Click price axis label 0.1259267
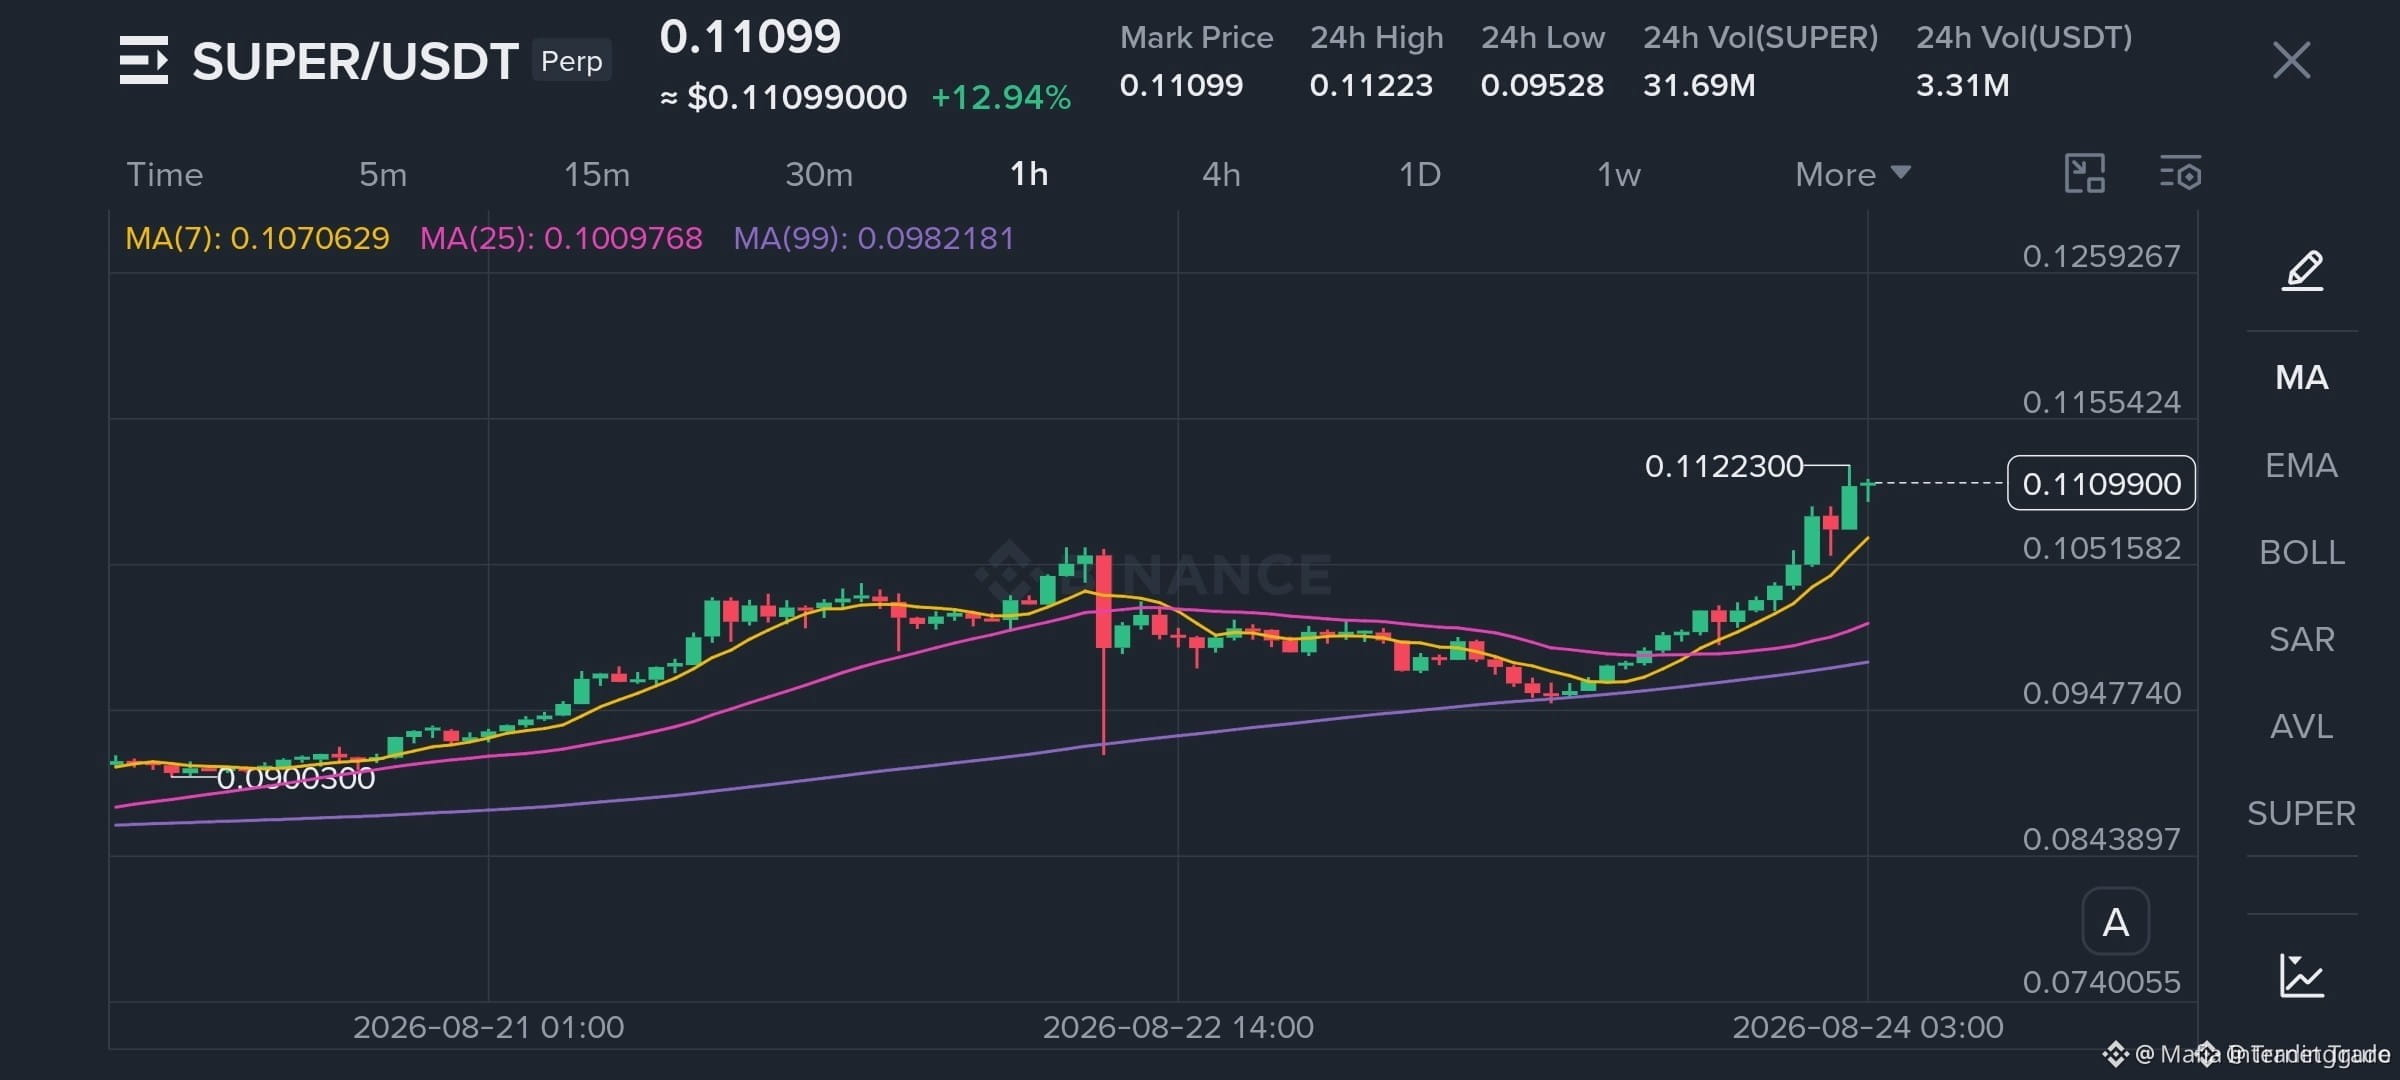The height and width of the screenshot is (1080, 2400). (2101, 257)
